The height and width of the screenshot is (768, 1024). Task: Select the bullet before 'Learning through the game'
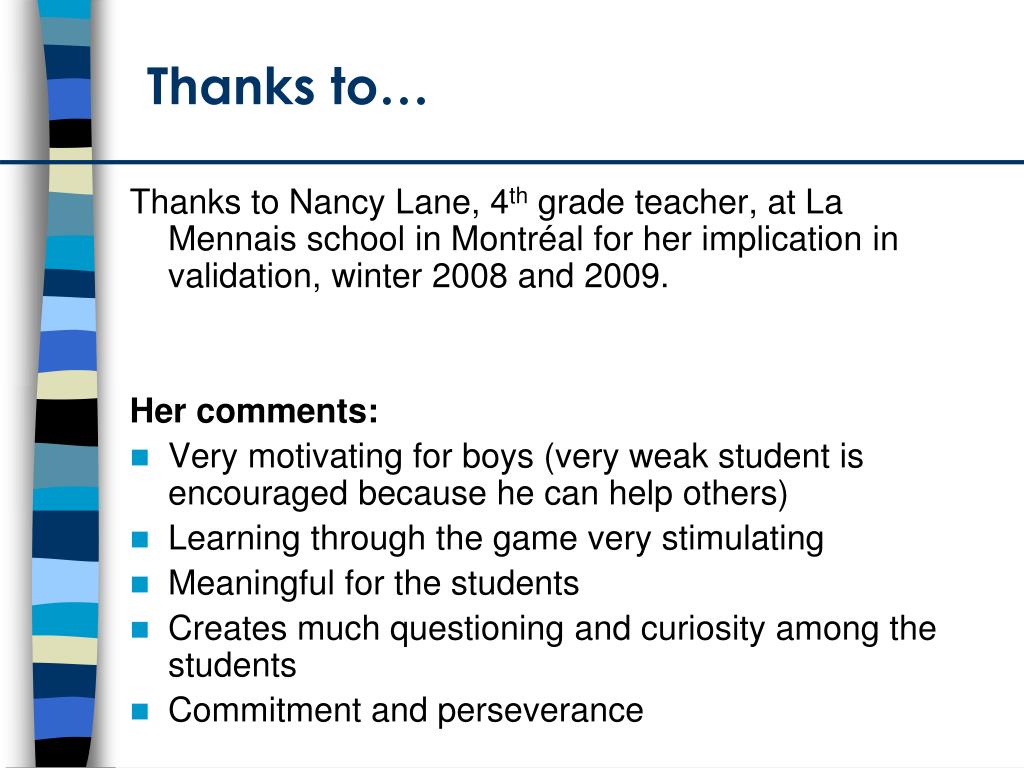[140, 539]
